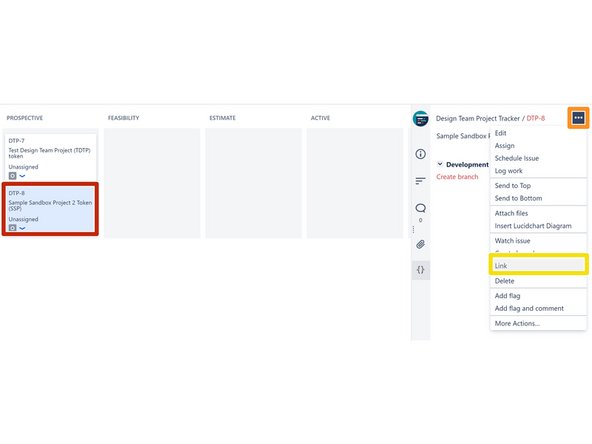Click the priority chevron on DTP-8 card
592x444 pixels.
point(22,228)
